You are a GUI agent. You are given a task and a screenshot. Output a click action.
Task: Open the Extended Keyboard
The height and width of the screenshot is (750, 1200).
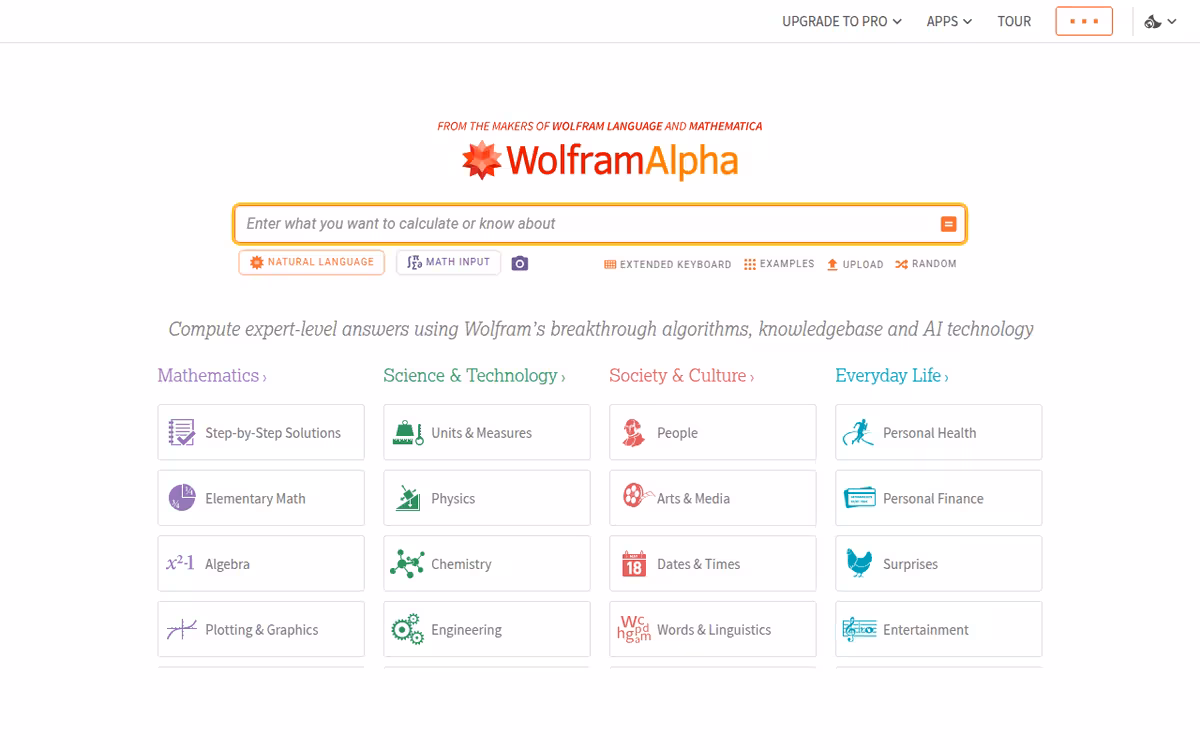point(667,264)
